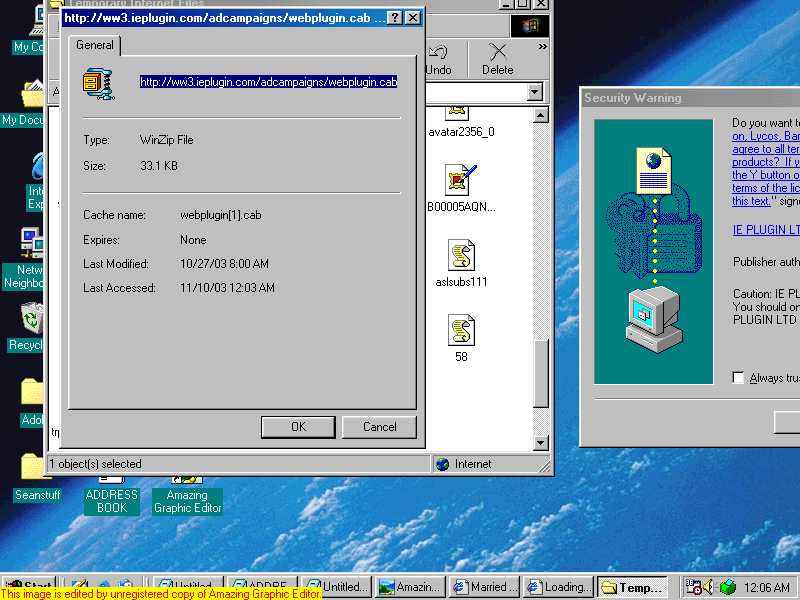800x600 pixels.
Task: Click the volume speaker tray icon
Action: point(708,587)
